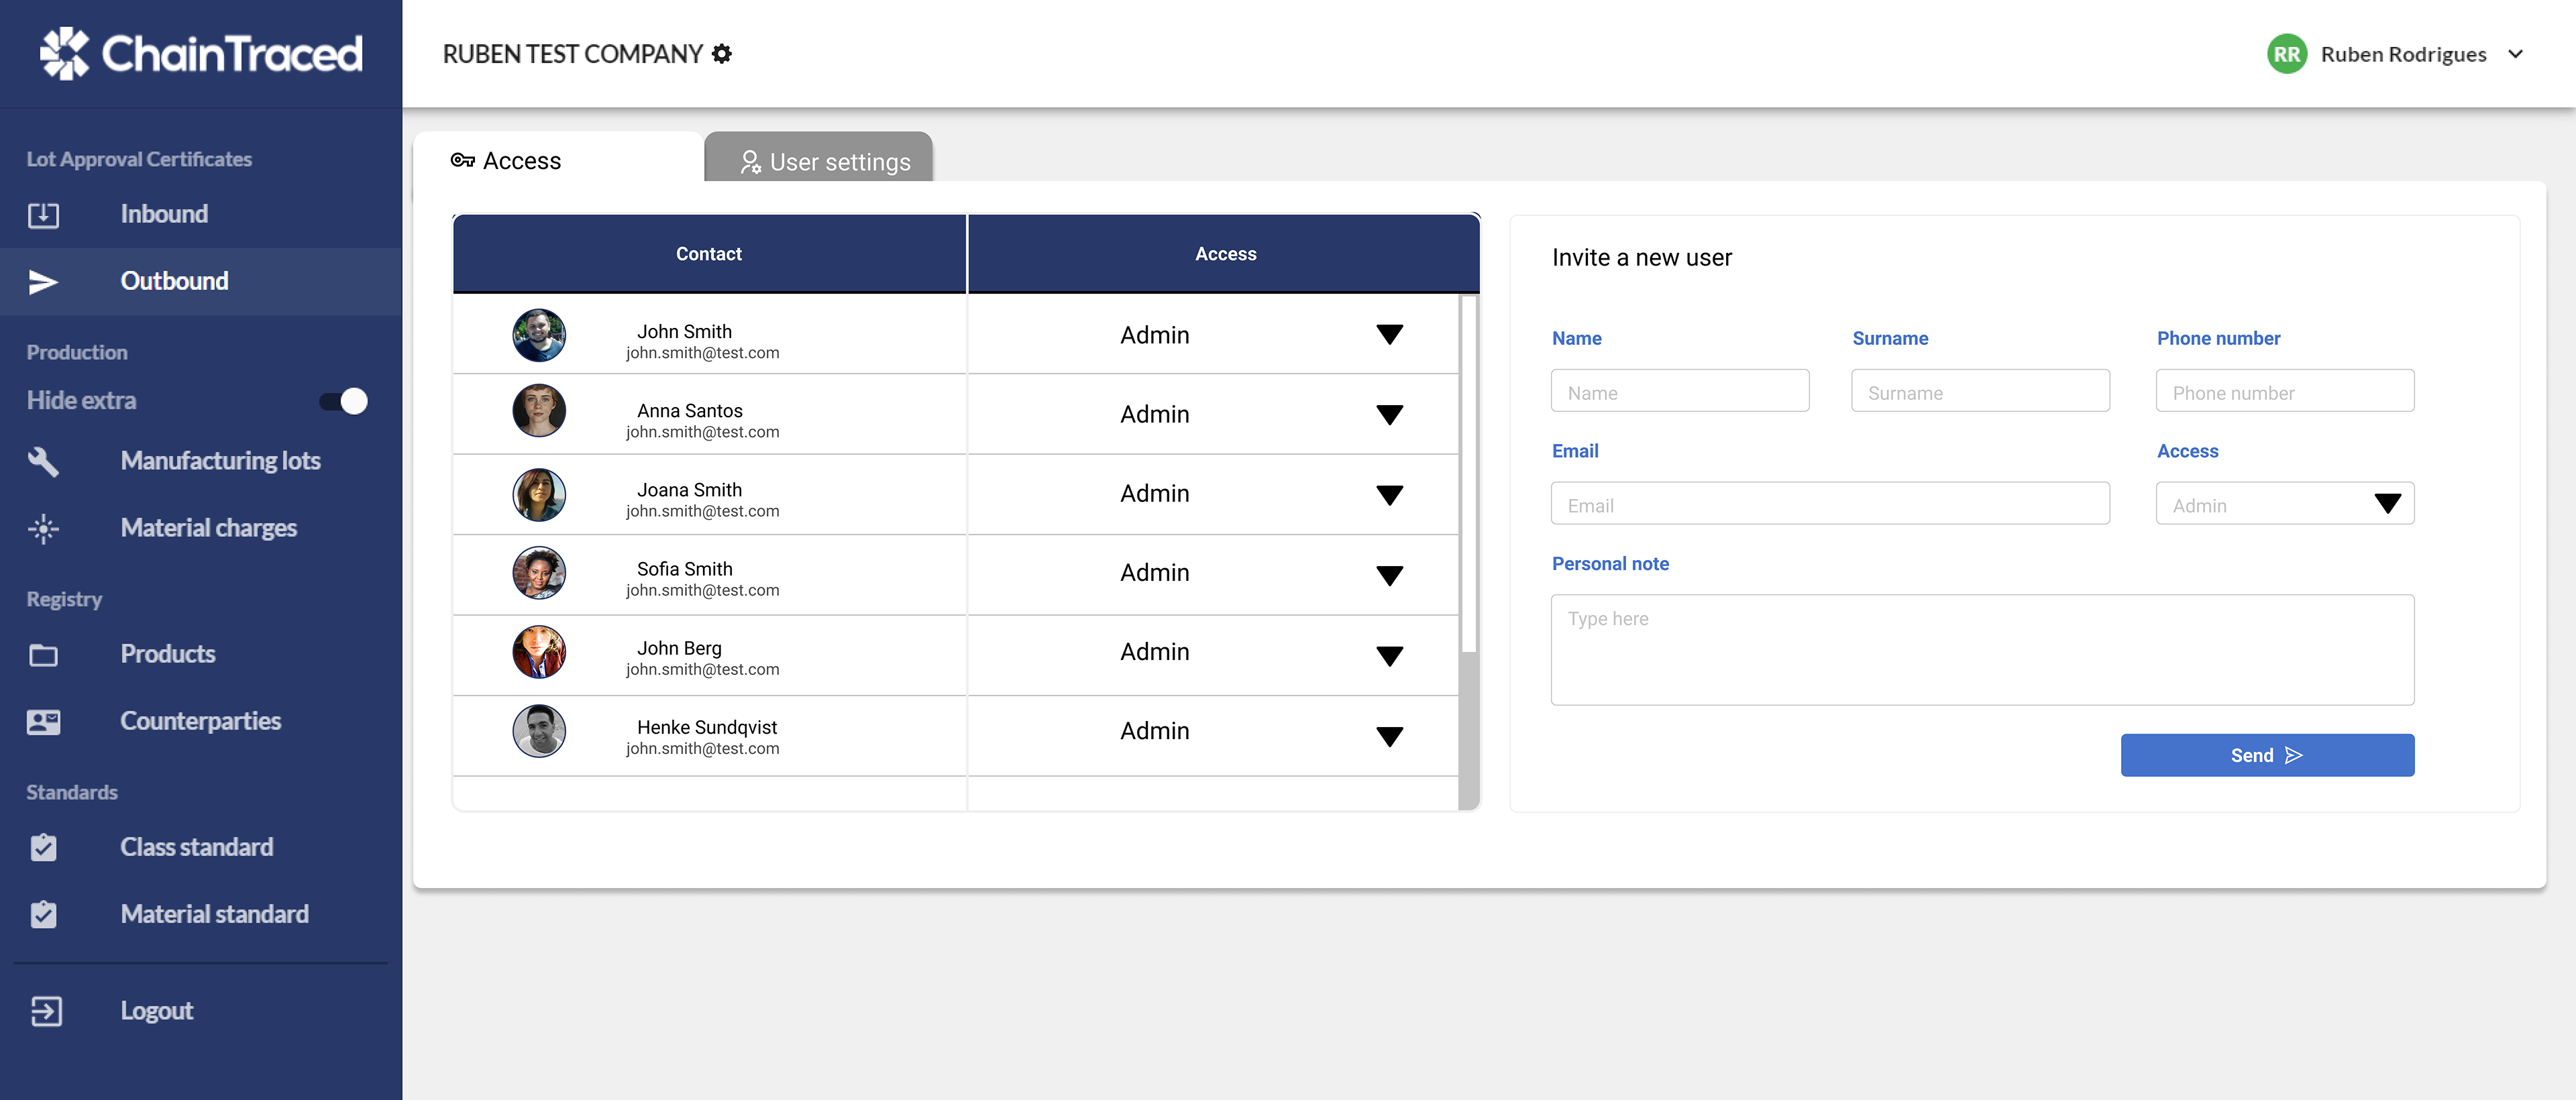Open John Berg's access dropdown
The height and width of the screenshot is (1100, 2576).
coord(1389,656)
